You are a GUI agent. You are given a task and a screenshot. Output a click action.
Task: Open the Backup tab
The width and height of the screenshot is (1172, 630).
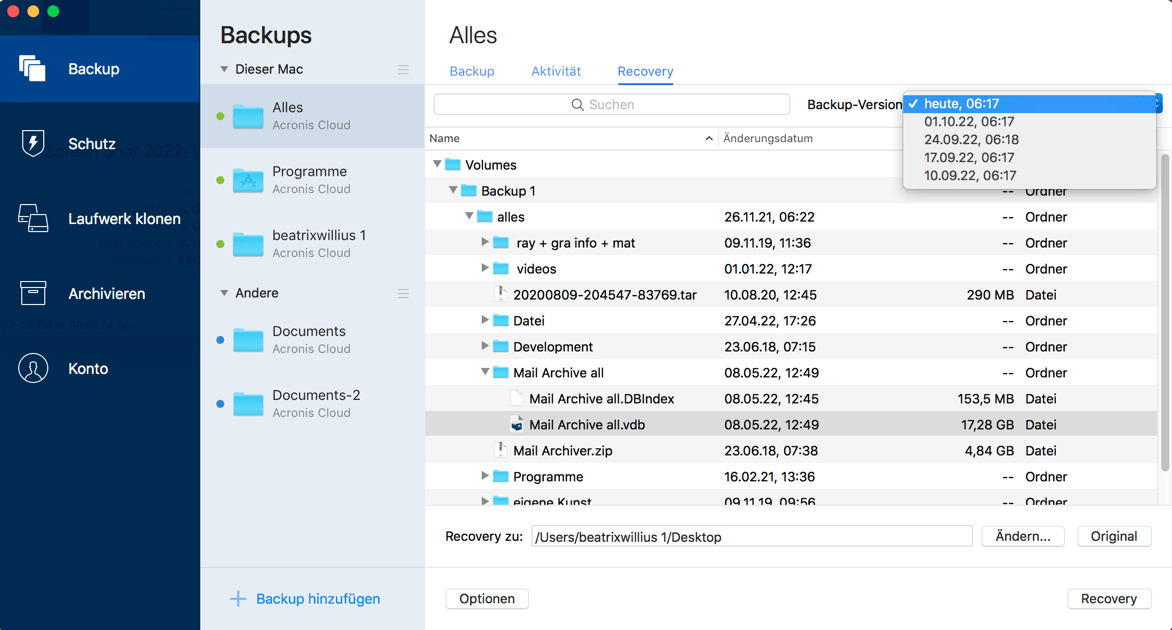(x=471, y=72)
